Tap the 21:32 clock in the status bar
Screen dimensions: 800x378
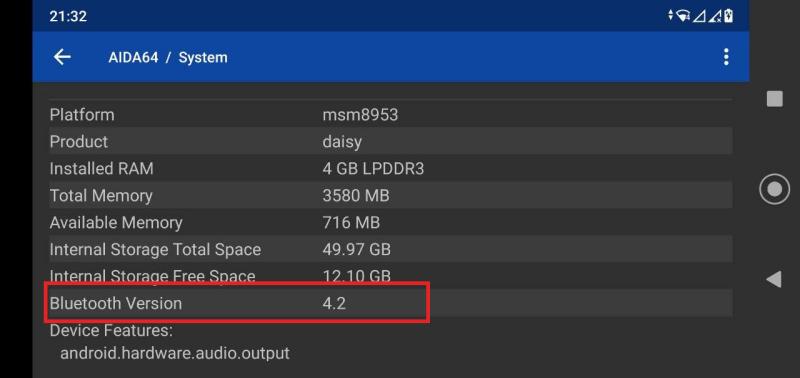coord(68,16)
